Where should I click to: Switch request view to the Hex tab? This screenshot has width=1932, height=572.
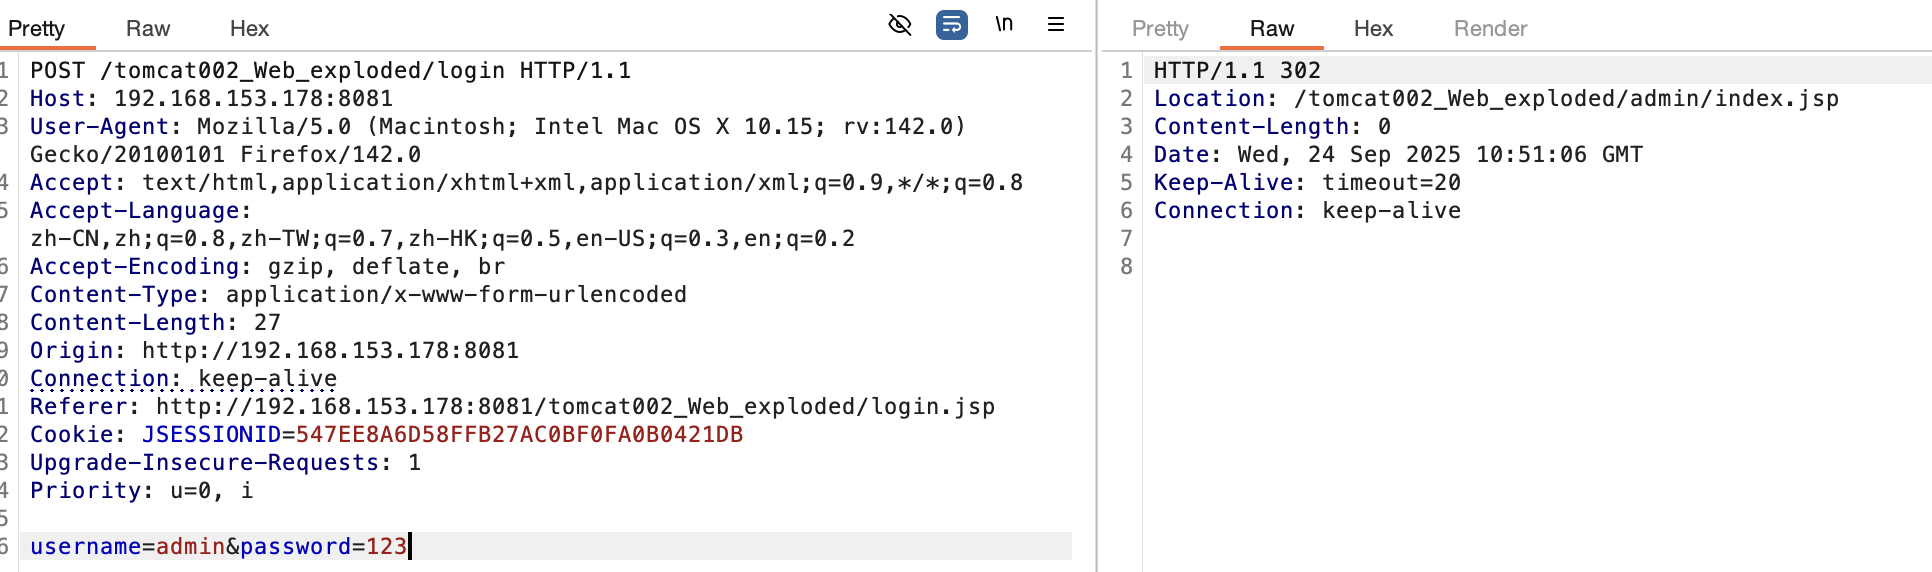249,29
